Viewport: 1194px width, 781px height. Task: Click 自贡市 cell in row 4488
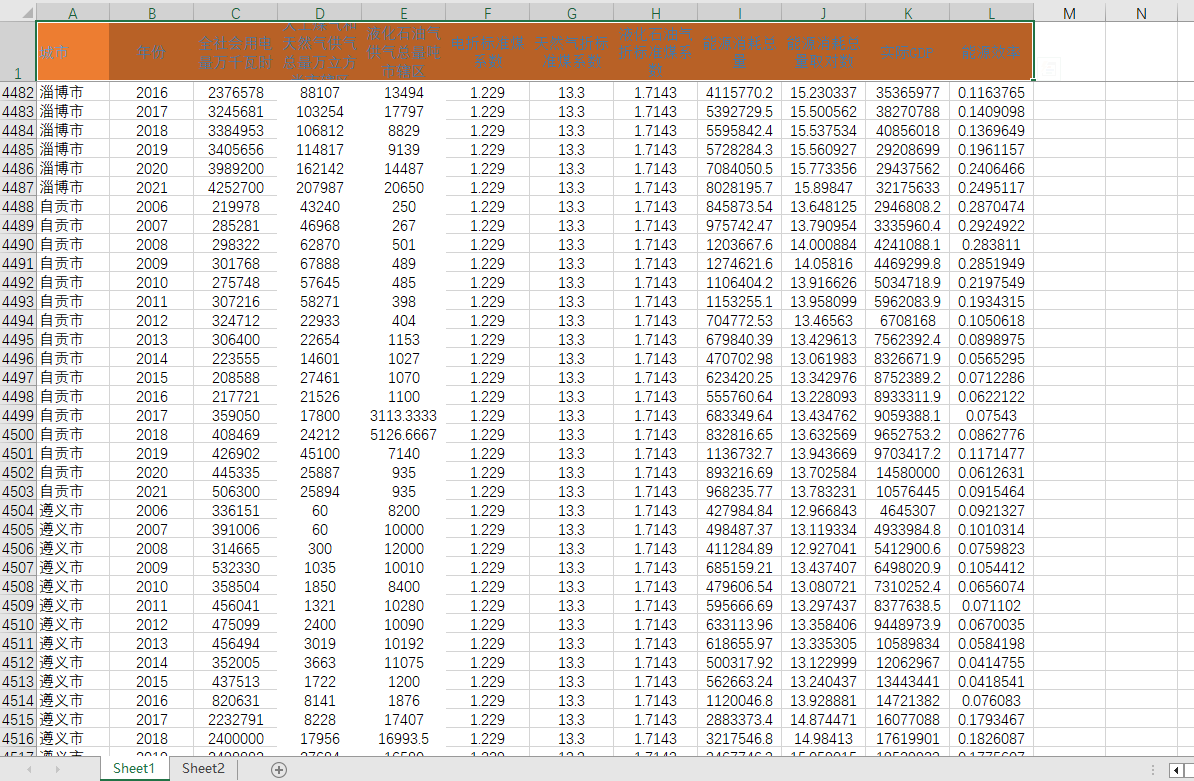coord(72,206)
